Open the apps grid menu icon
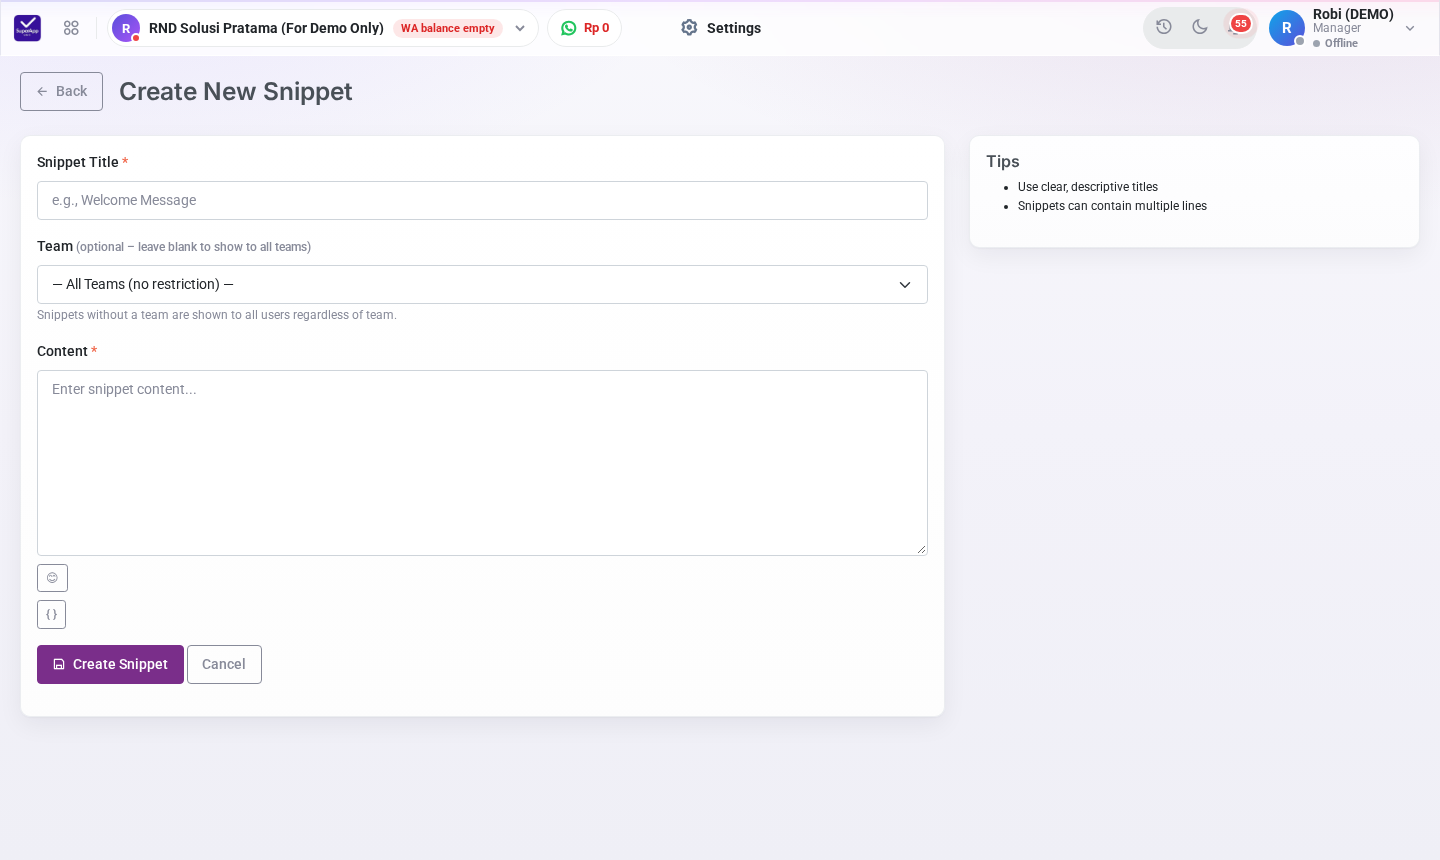Viewport: 1440px width, 860px height. click(71, 28)
